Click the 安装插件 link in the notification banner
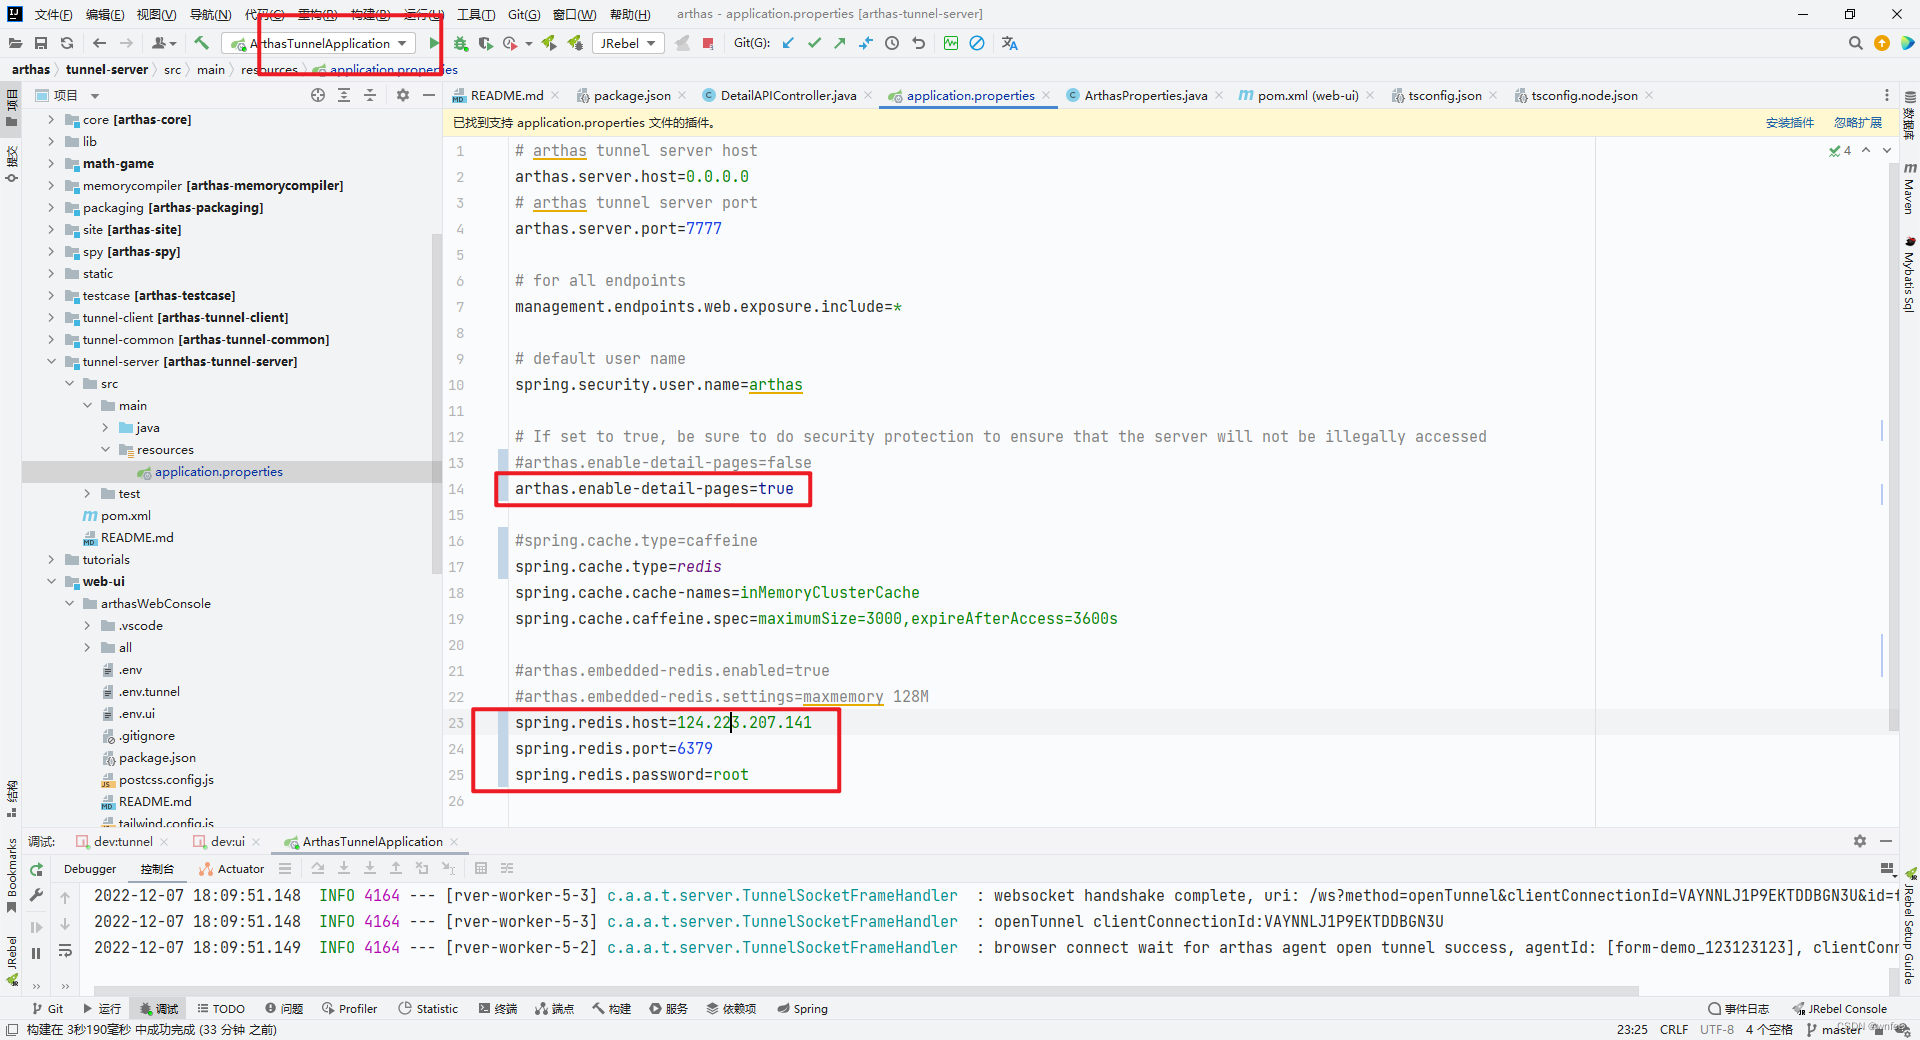 pos(1790,122)
